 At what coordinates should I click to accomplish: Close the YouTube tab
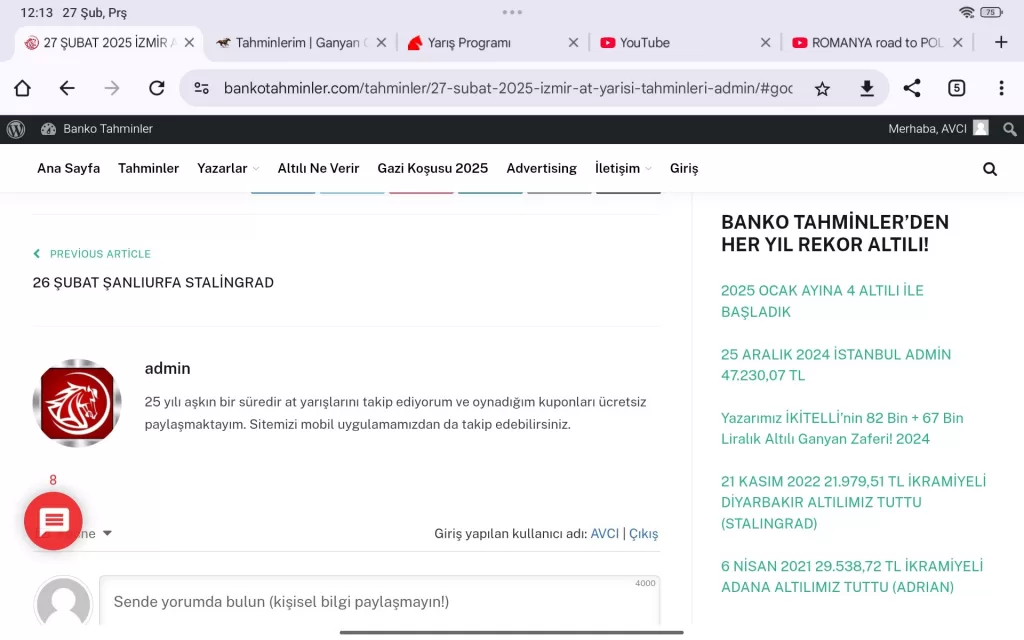[x=765, y=43]
